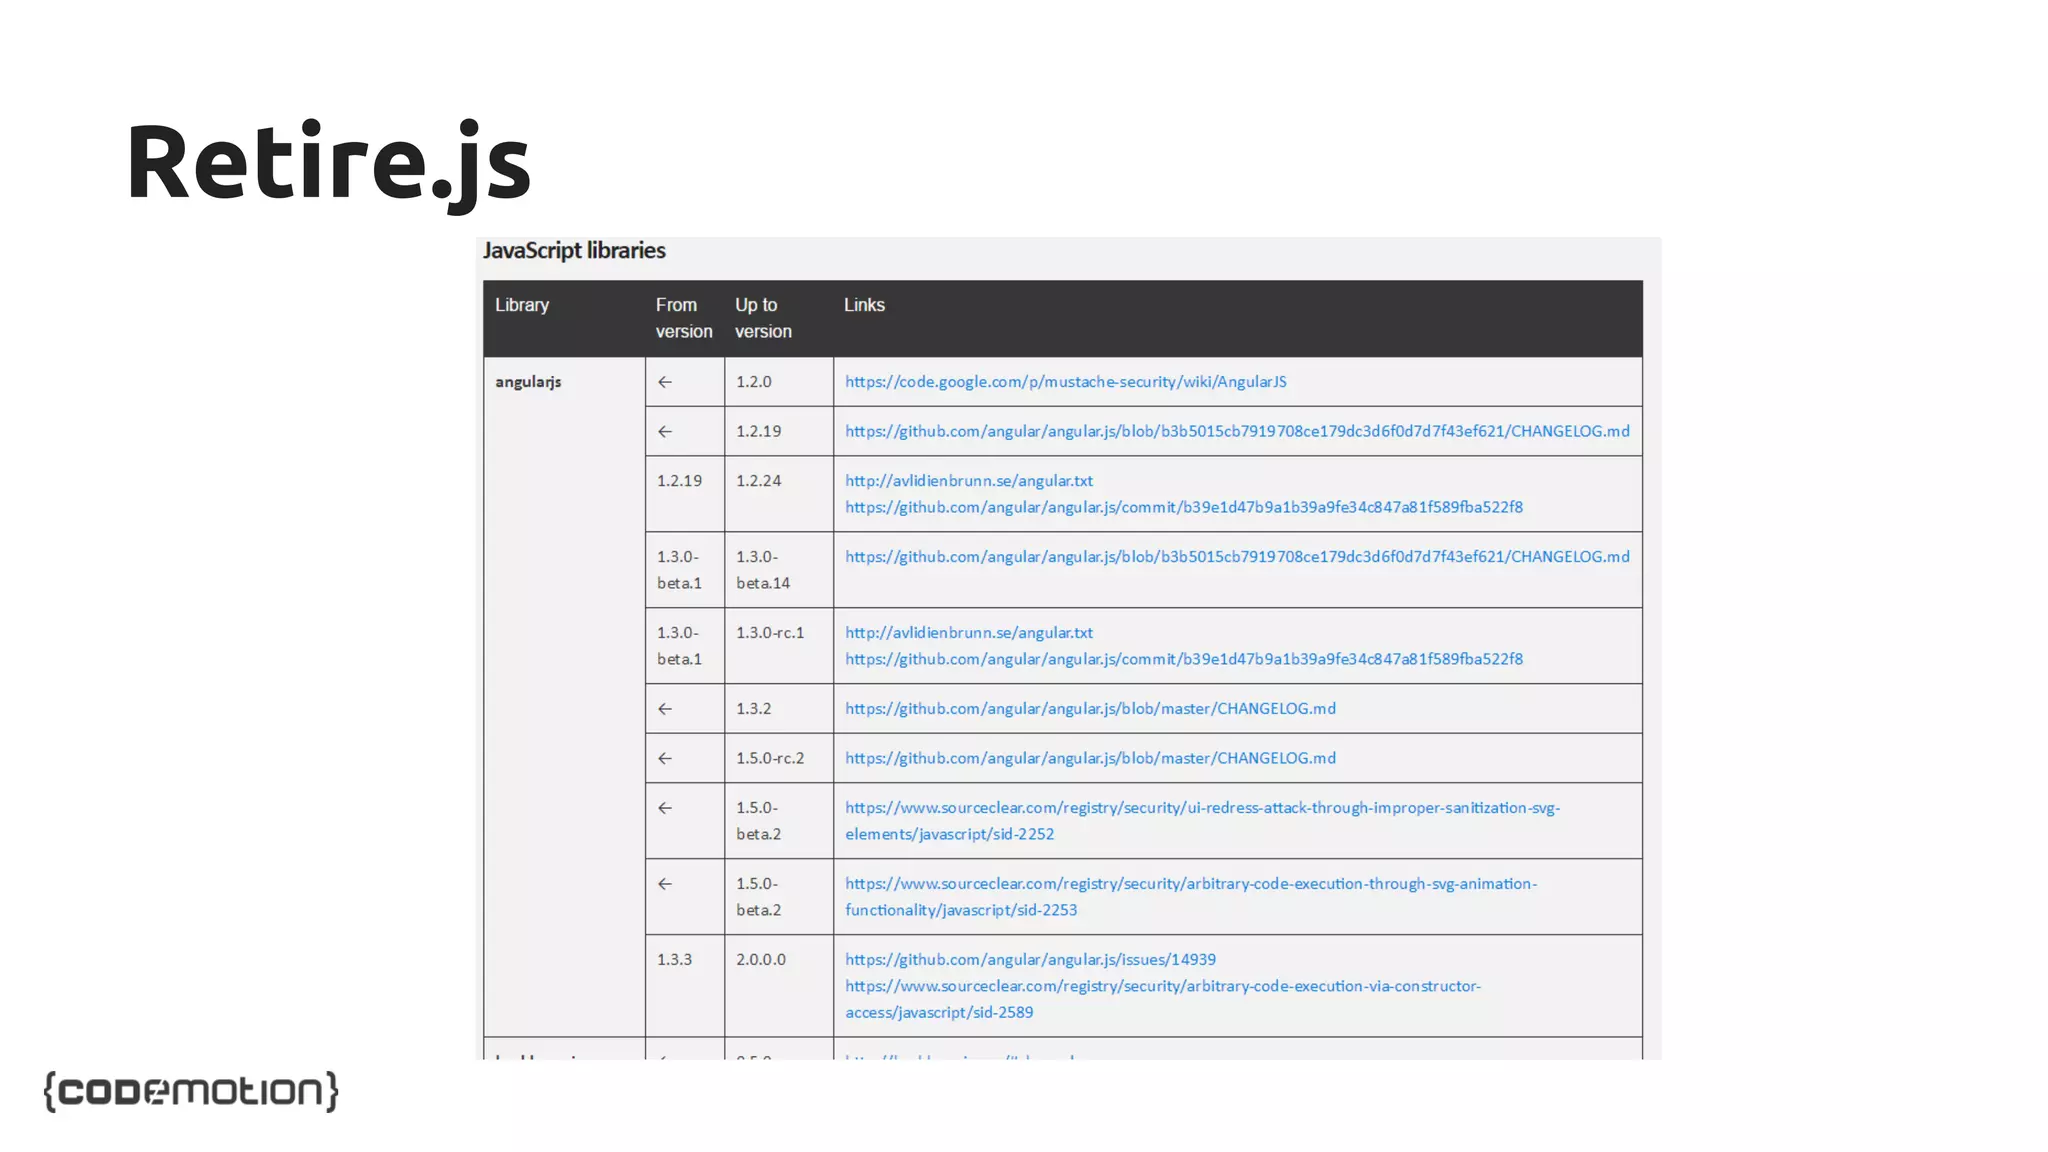Click the CHANGELOG.md link in the 1.5.0-rc.2 row
Viewport: 2048px width, 1152px height.
(1090, 758)
